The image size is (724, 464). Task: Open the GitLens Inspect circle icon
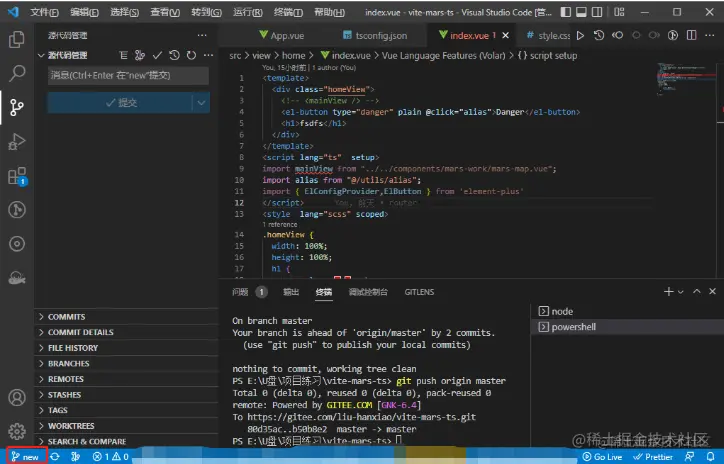pos(17,244)
